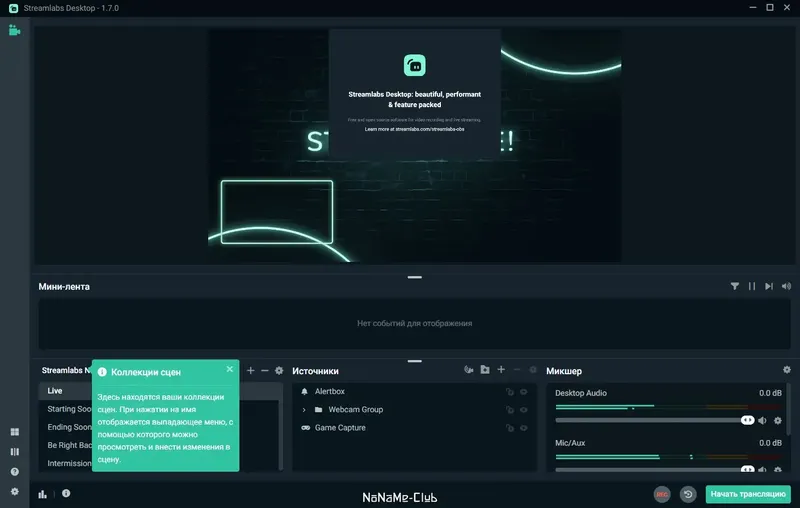Open Settings gear in left sidebar
Viewport: 800px width, 508px height.
click(x=15, y=492)
